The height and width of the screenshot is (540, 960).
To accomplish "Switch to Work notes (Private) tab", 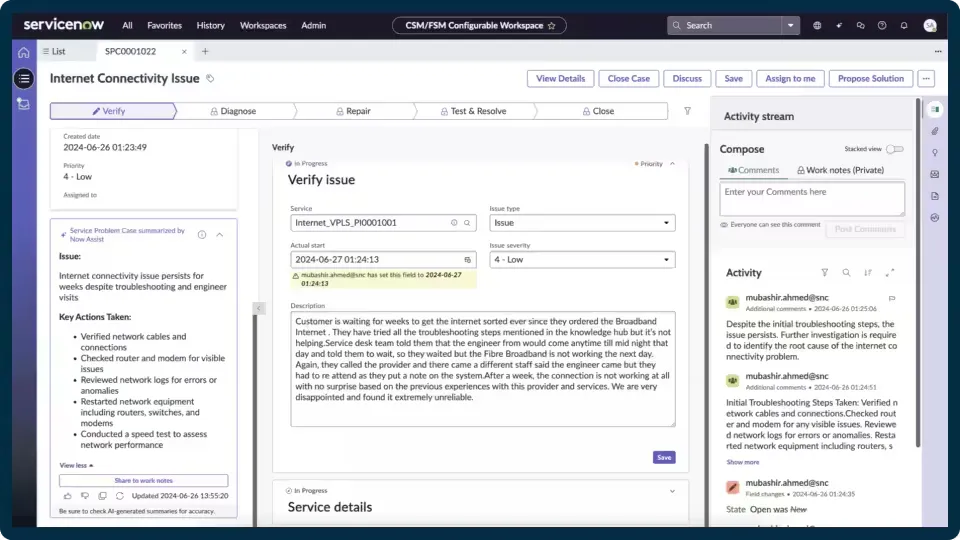I will point(840,170).
